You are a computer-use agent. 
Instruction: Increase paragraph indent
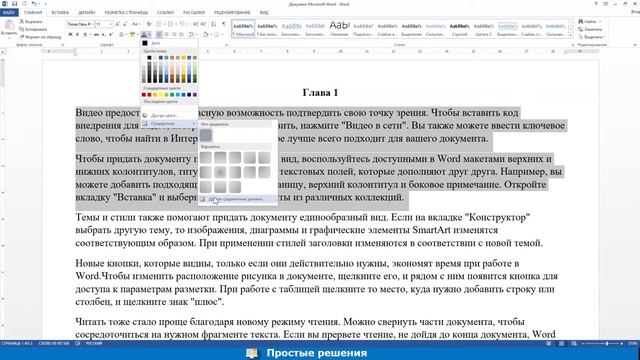coord(204,24)
